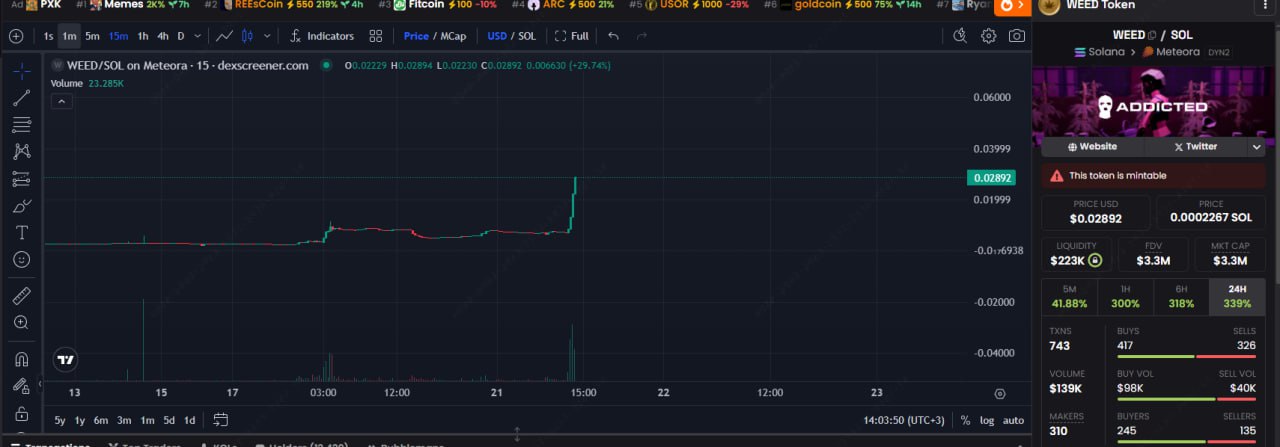The width and height of the screenshot is (1280, 447).
Task: Toggle auto scale mode
Action: [x=1013, y=420]
